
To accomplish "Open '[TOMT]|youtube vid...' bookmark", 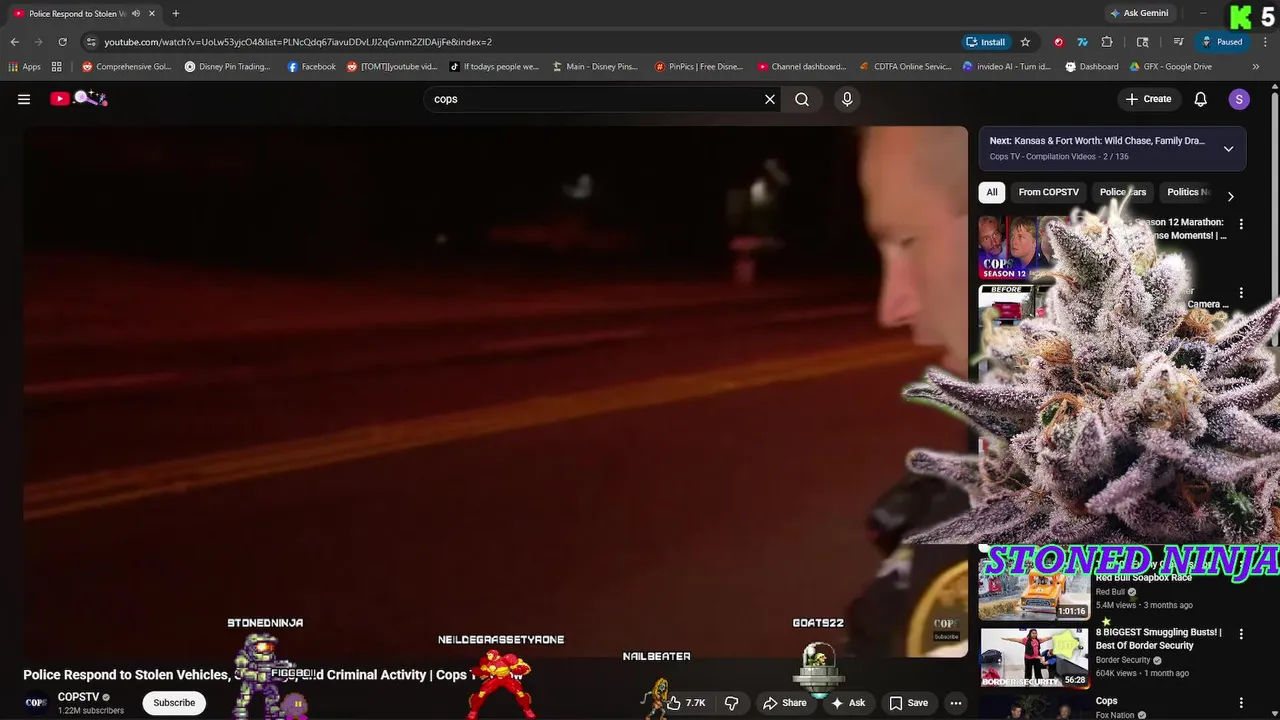I will (392, 67).
